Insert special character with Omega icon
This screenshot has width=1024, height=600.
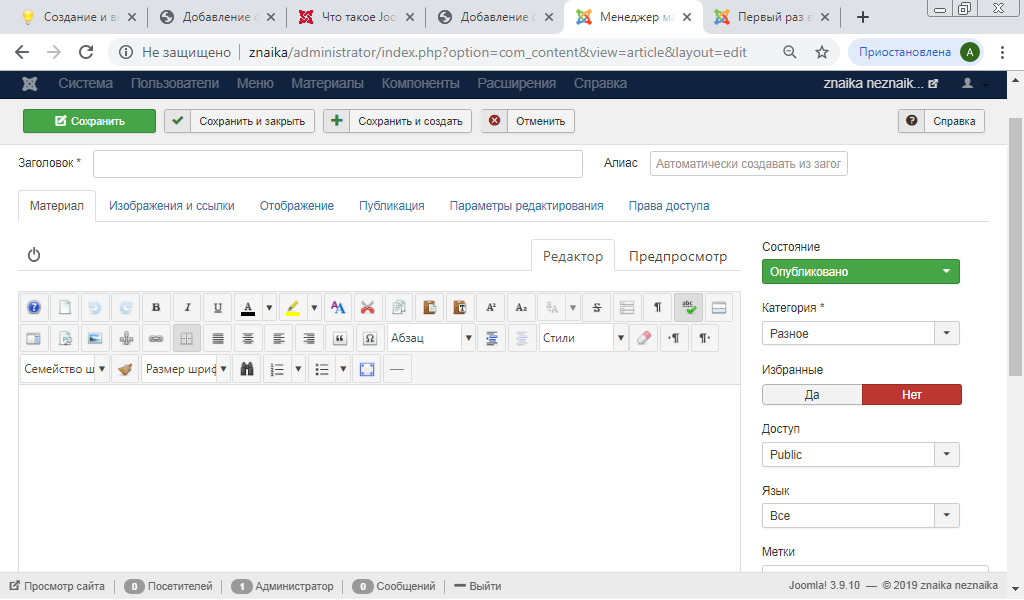(370, 338)
